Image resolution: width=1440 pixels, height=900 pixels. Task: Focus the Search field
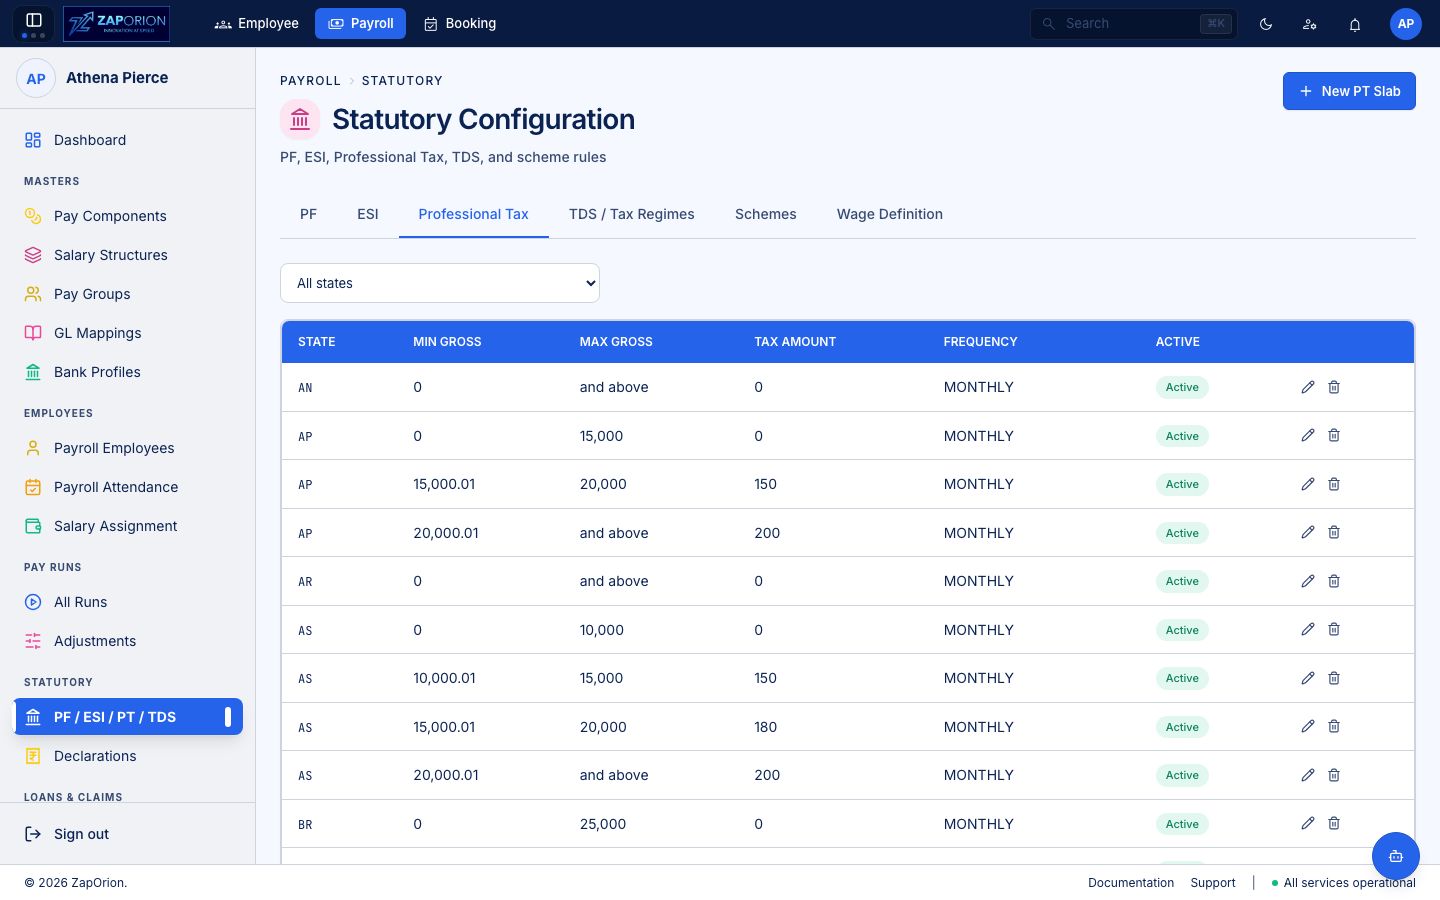pyautogui.click(x=1134, y=23)
